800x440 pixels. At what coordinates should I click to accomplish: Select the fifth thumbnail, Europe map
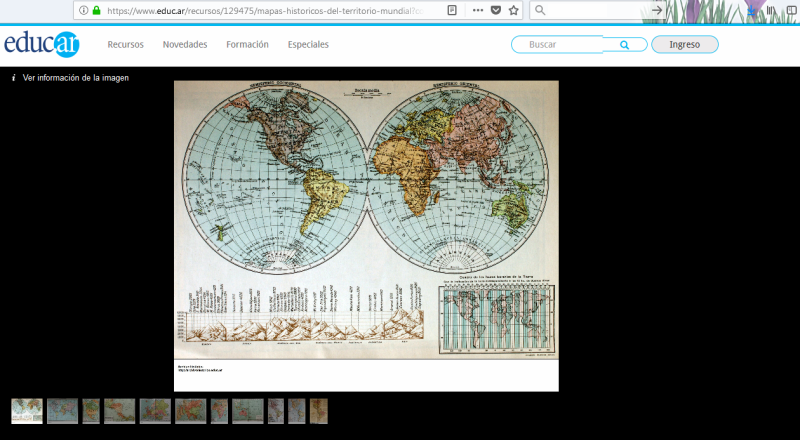coord(155,411)
